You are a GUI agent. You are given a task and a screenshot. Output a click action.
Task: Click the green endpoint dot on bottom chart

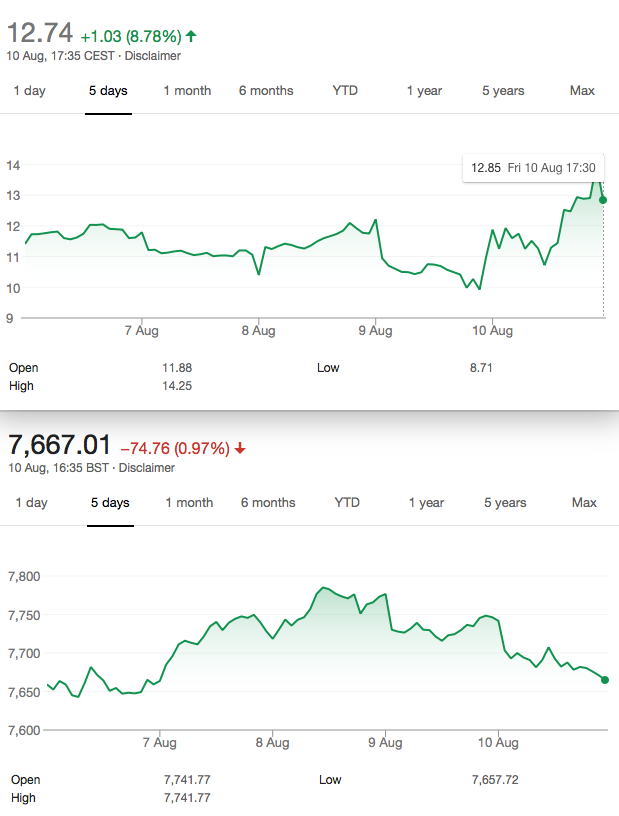[x=605, y=680]
